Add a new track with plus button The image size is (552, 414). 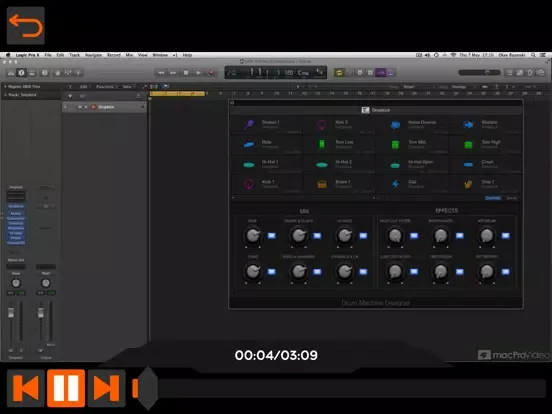pyautogui.click(x=70, y=96)
